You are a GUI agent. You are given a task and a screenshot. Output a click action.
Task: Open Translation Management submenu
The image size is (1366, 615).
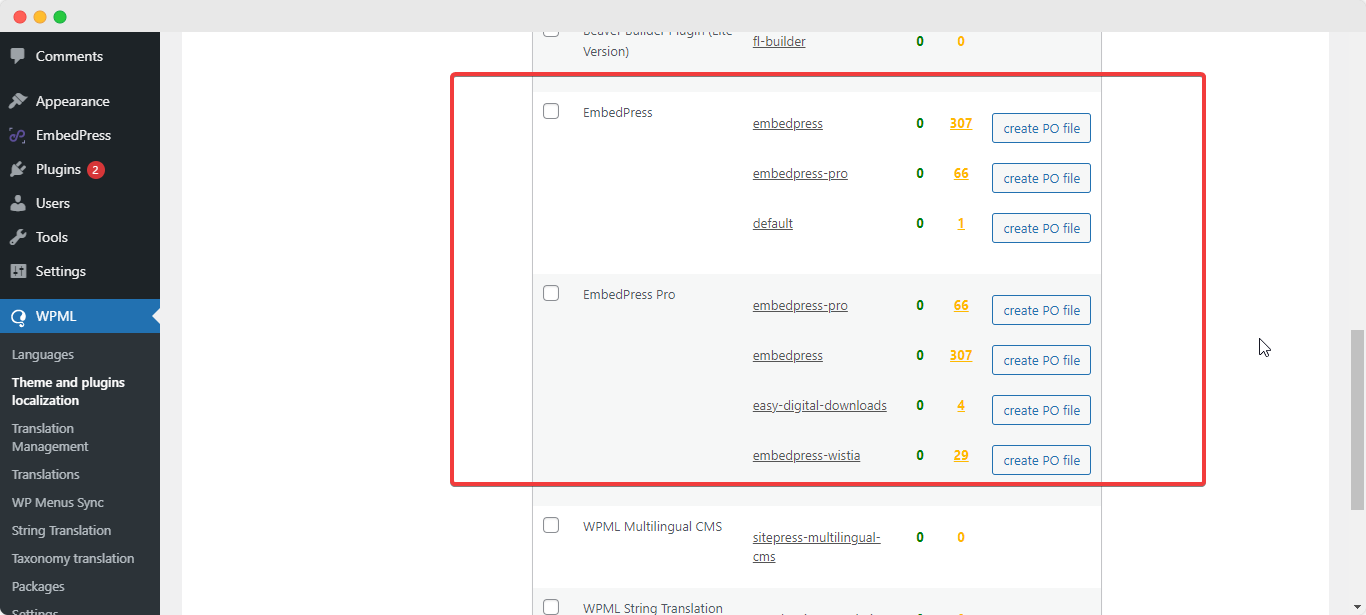tap(50, 437)
